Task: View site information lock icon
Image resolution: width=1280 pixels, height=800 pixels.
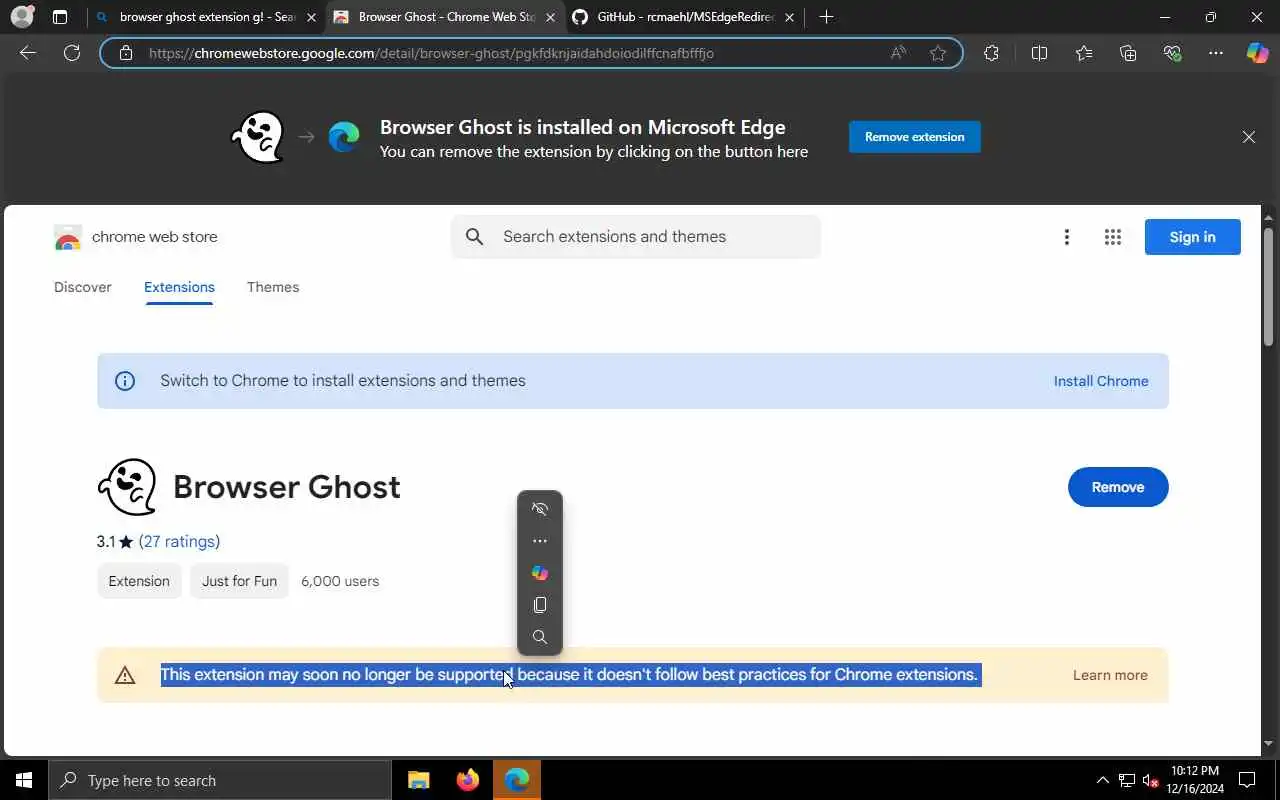Action: [x=125, y=53]
